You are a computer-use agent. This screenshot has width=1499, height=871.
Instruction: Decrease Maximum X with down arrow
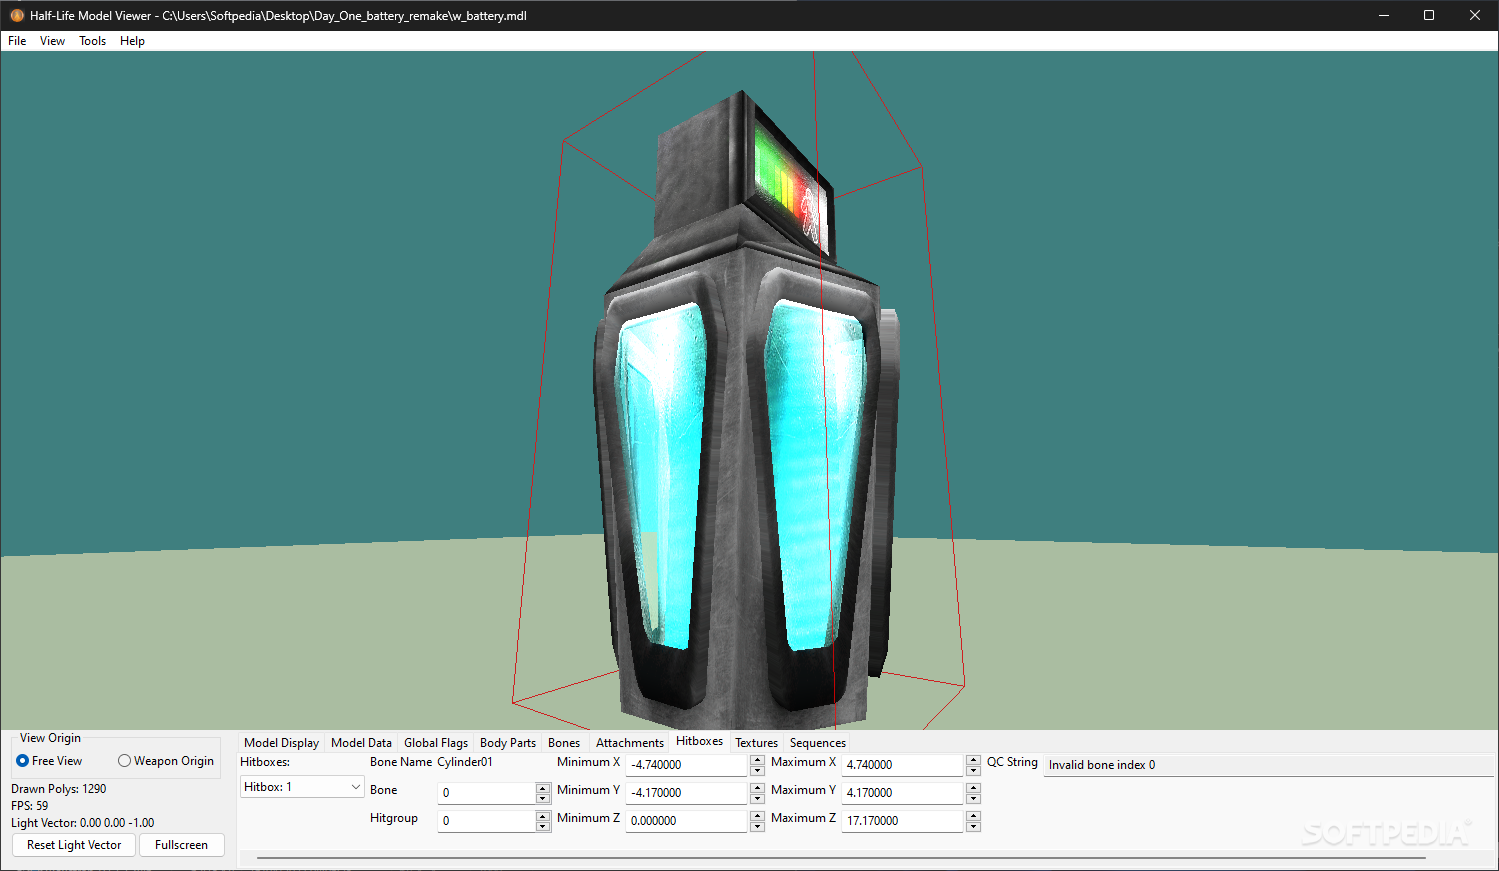pyautogui.click(x=973, y=770)
